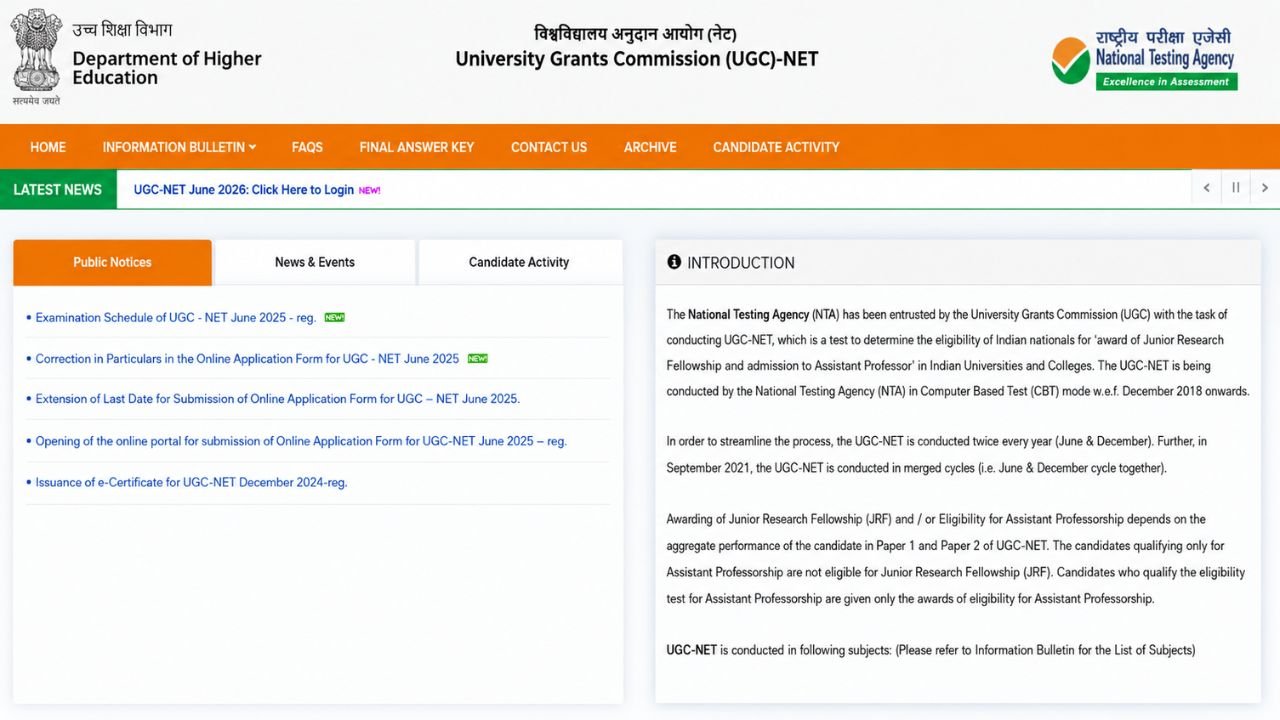Click NEW badge beside Examination Schedule notice
Viewport: 1280px width, 720px height.
[334, 317]
